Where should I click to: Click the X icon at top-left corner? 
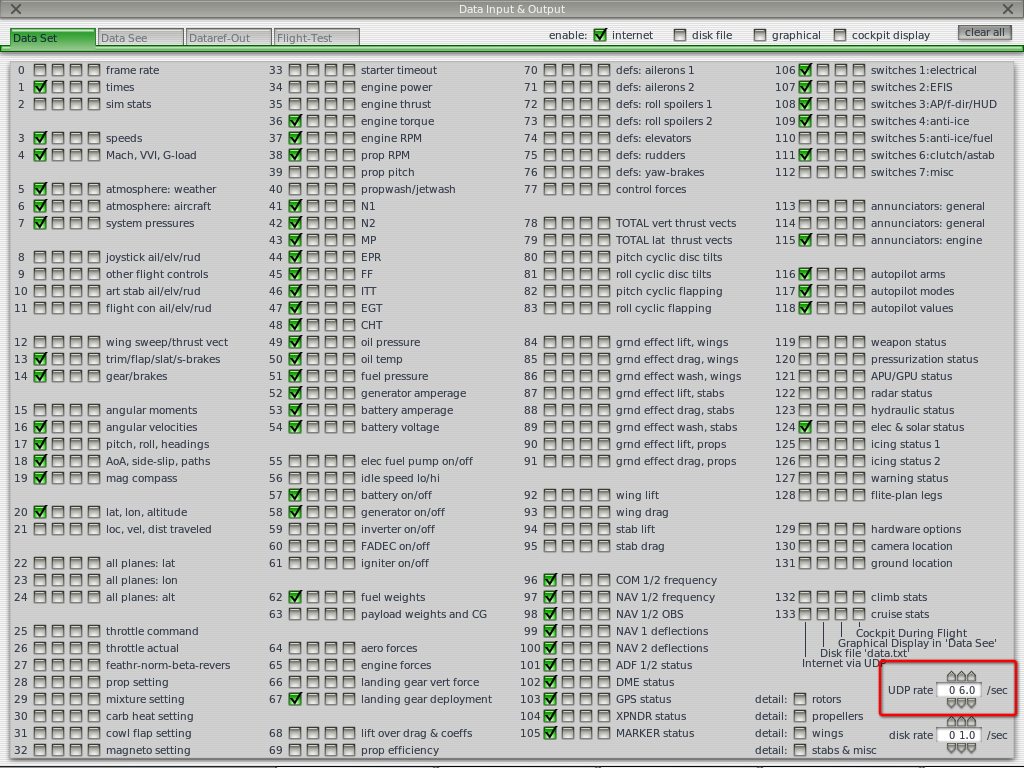click(x=15, y=9)
